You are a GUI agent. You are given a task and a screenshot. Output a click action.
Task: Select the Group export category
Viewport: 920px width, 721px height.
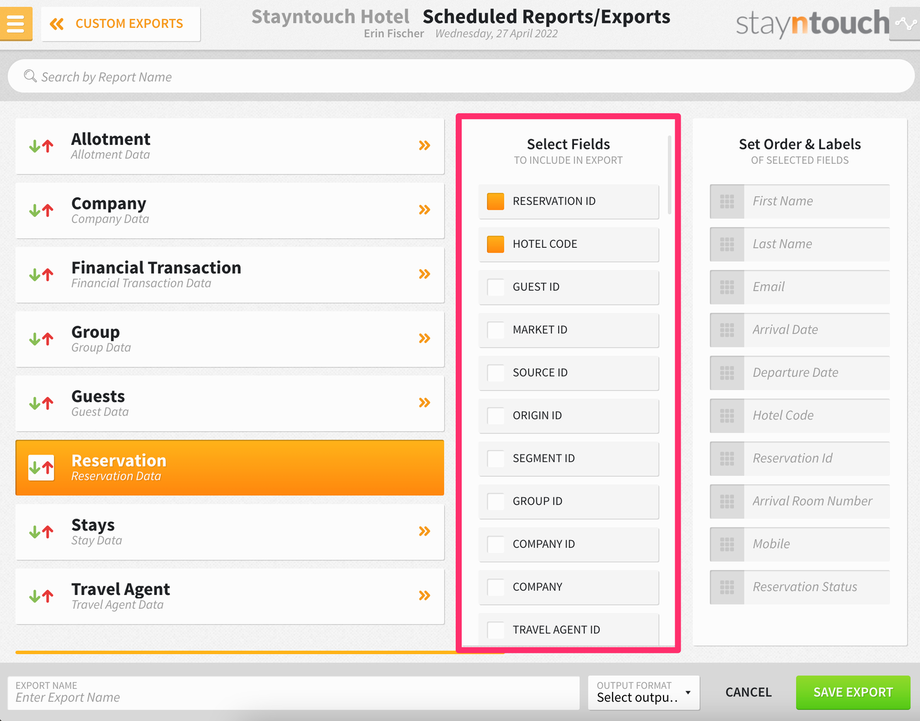229,339
